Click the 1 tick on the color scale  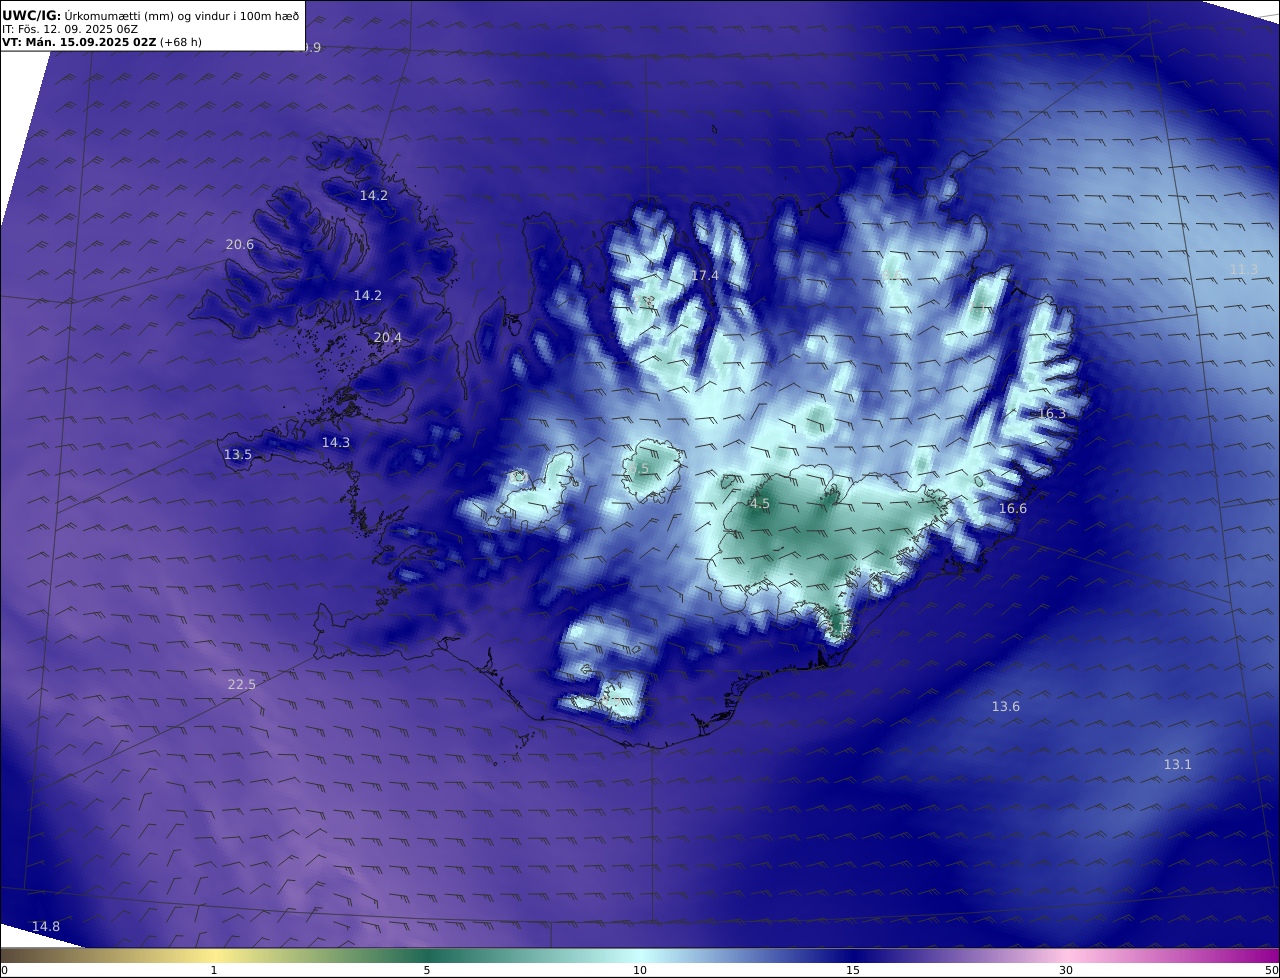214,970
